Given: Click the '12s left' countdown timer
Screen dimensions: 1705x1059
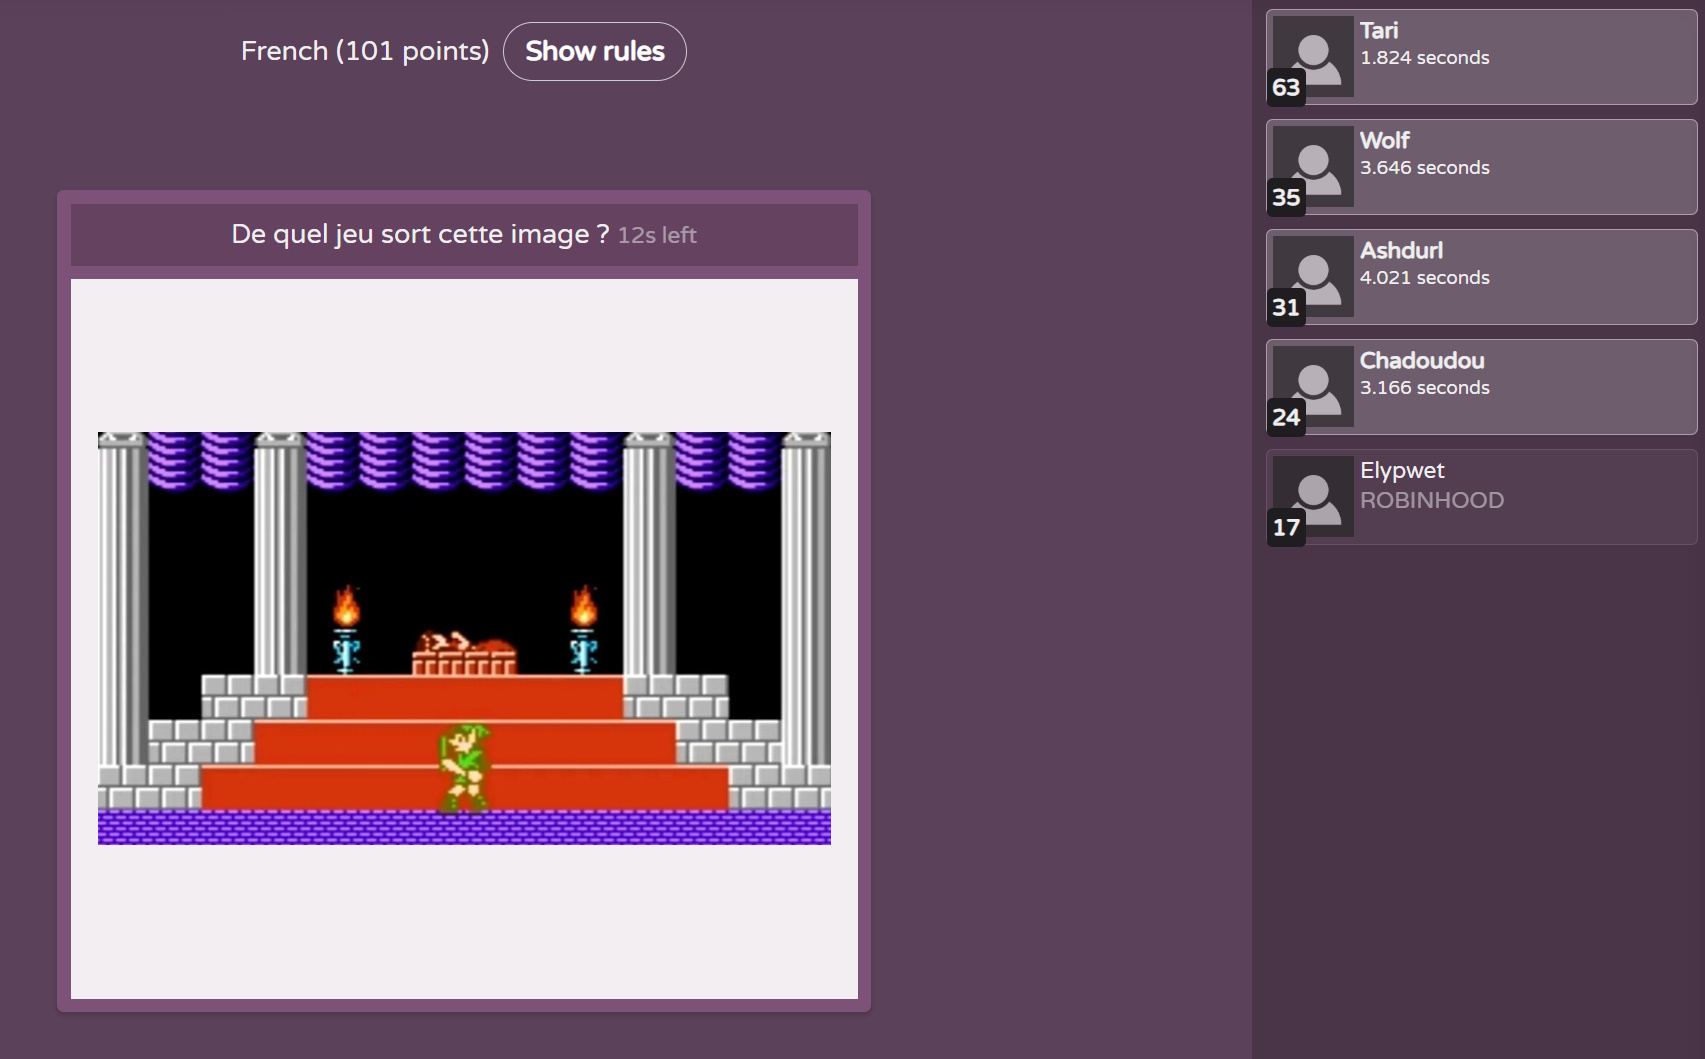Looking at the screenshot, I should [657, 235].
